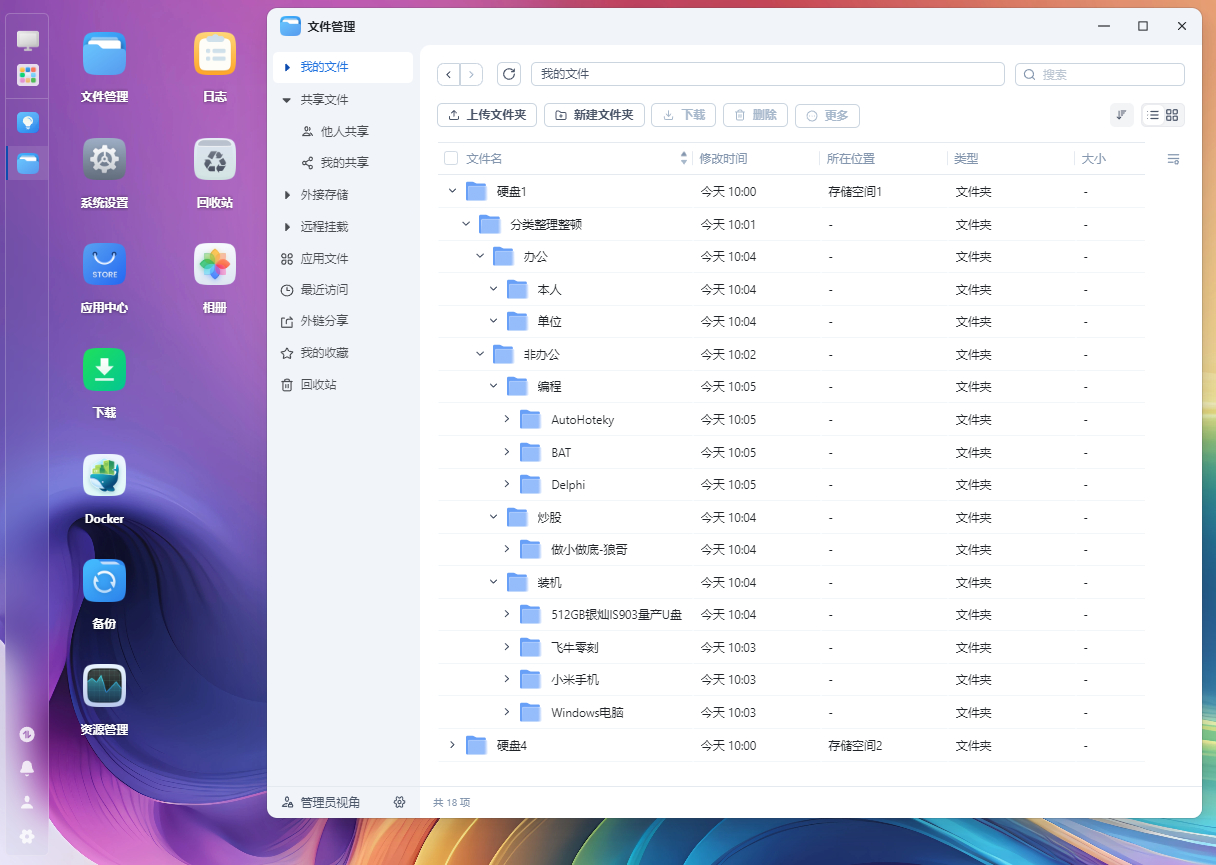Collapse the 装机 folder
The height and width of the screenshot is (865, 1216).
[x=493, y=582]
